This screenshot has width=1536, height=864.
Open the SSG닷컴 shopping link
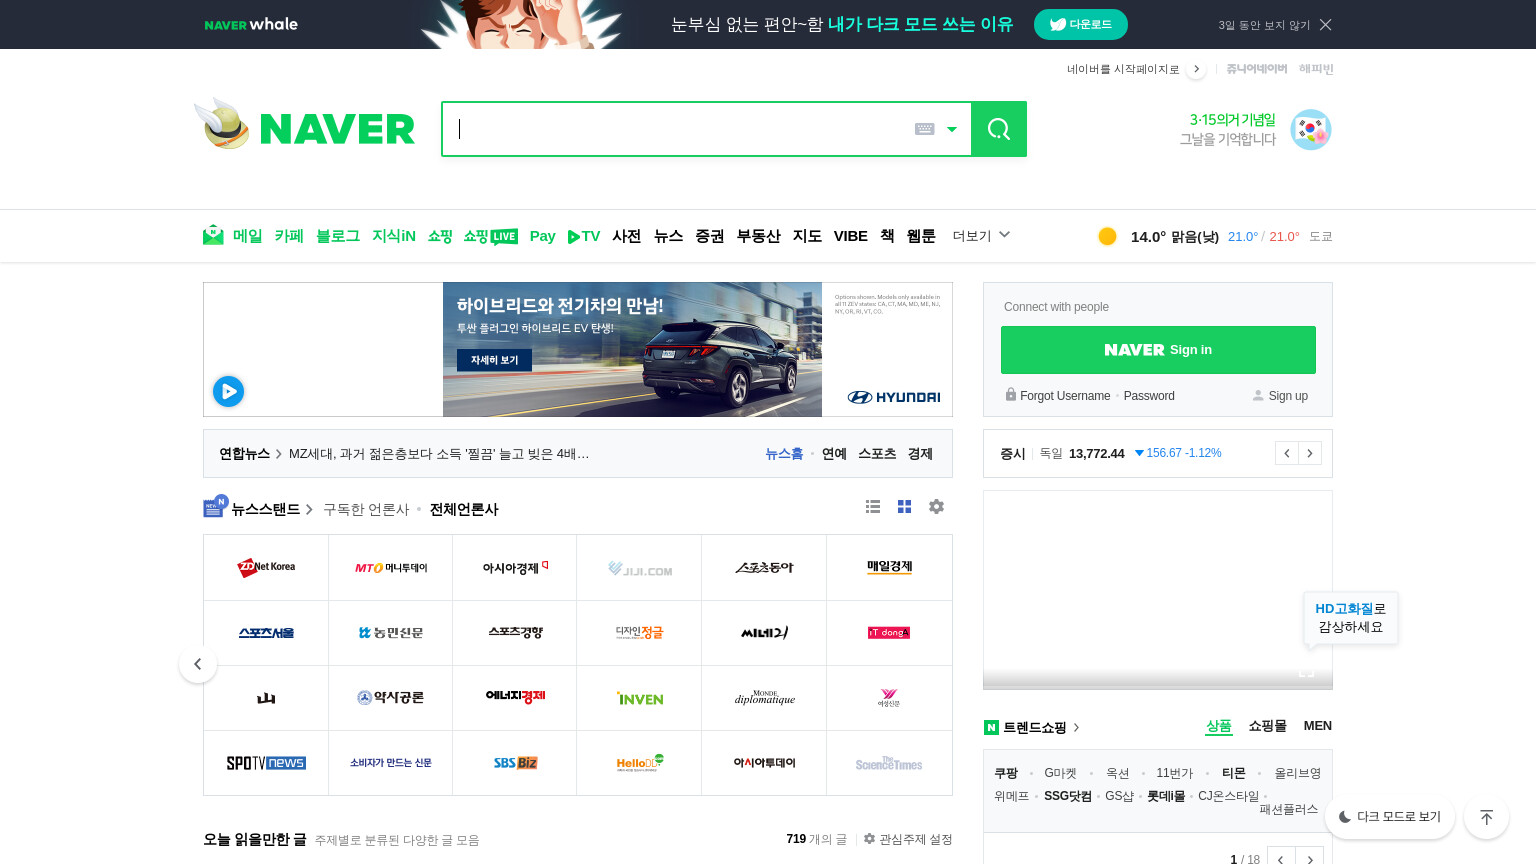1068,796
